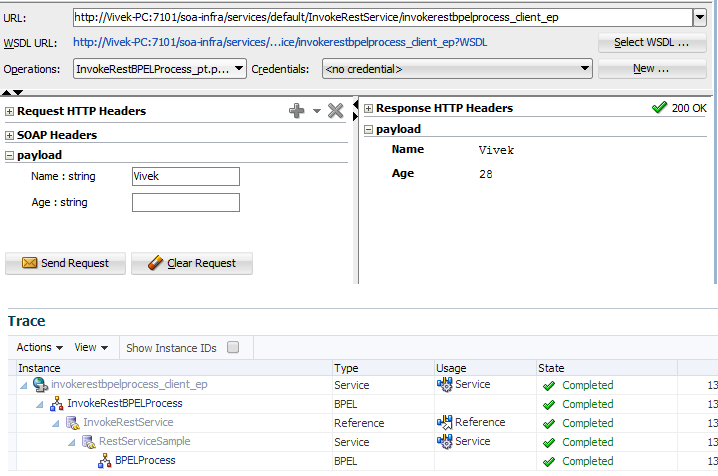Click the New credential button

tap(652, 69)
